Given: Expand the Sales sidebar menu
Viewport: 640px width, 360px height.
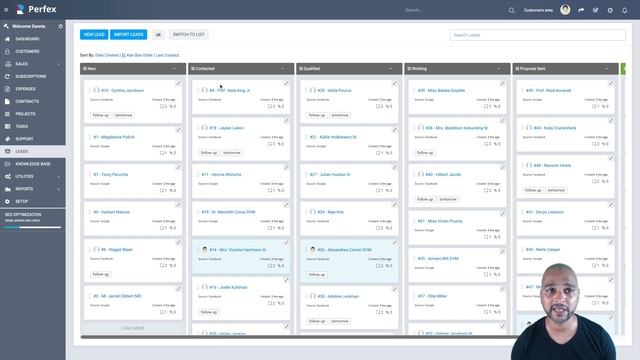Looking at the screenshot, I should click(x=33, y=64).
